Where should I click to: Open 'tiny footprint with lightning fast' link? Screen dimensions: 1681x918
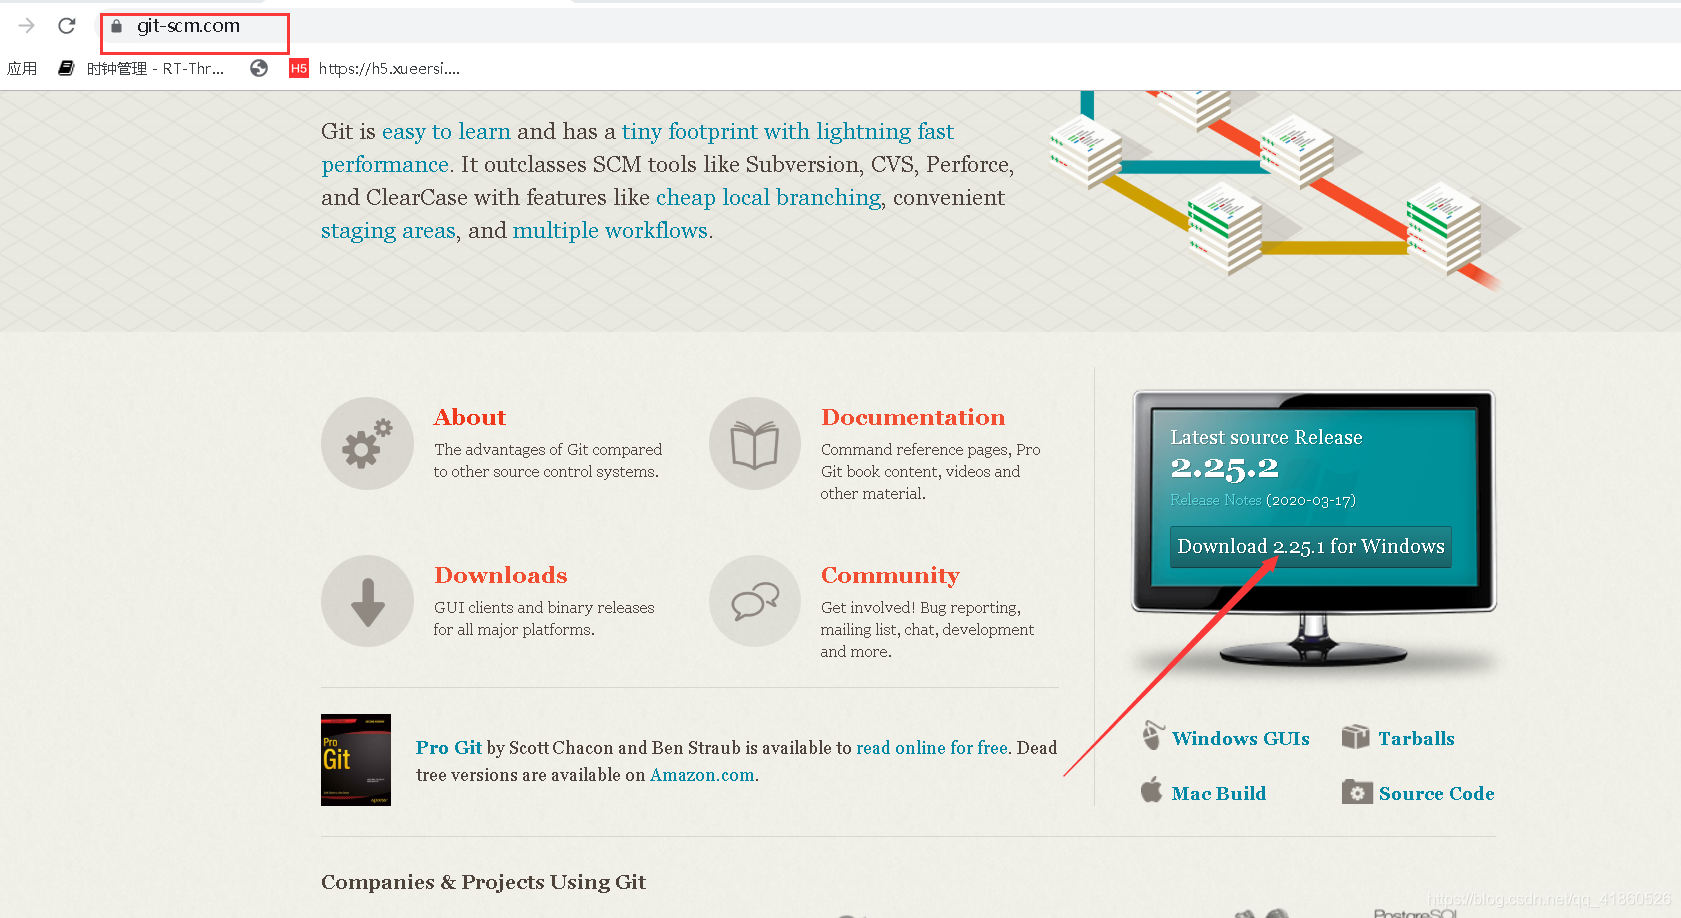click(788, 131)
